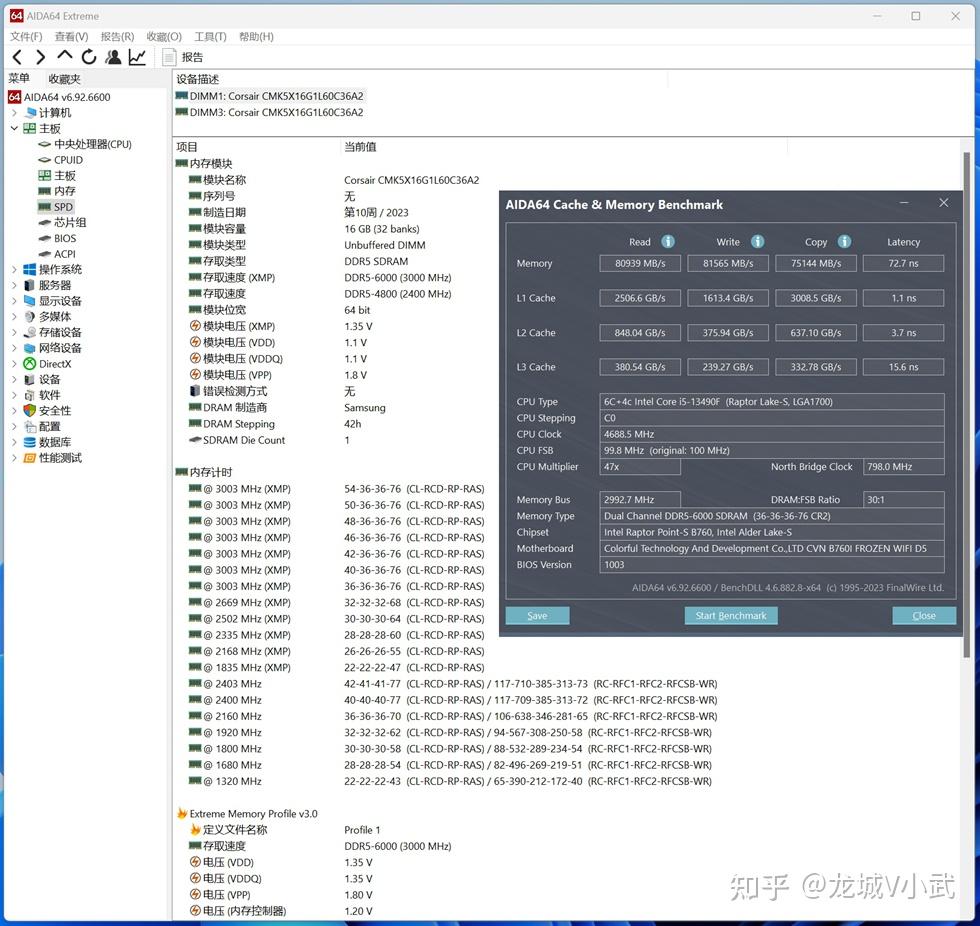
Task: Click the Memory Latency value 72.7 ns
Action: 904,264
